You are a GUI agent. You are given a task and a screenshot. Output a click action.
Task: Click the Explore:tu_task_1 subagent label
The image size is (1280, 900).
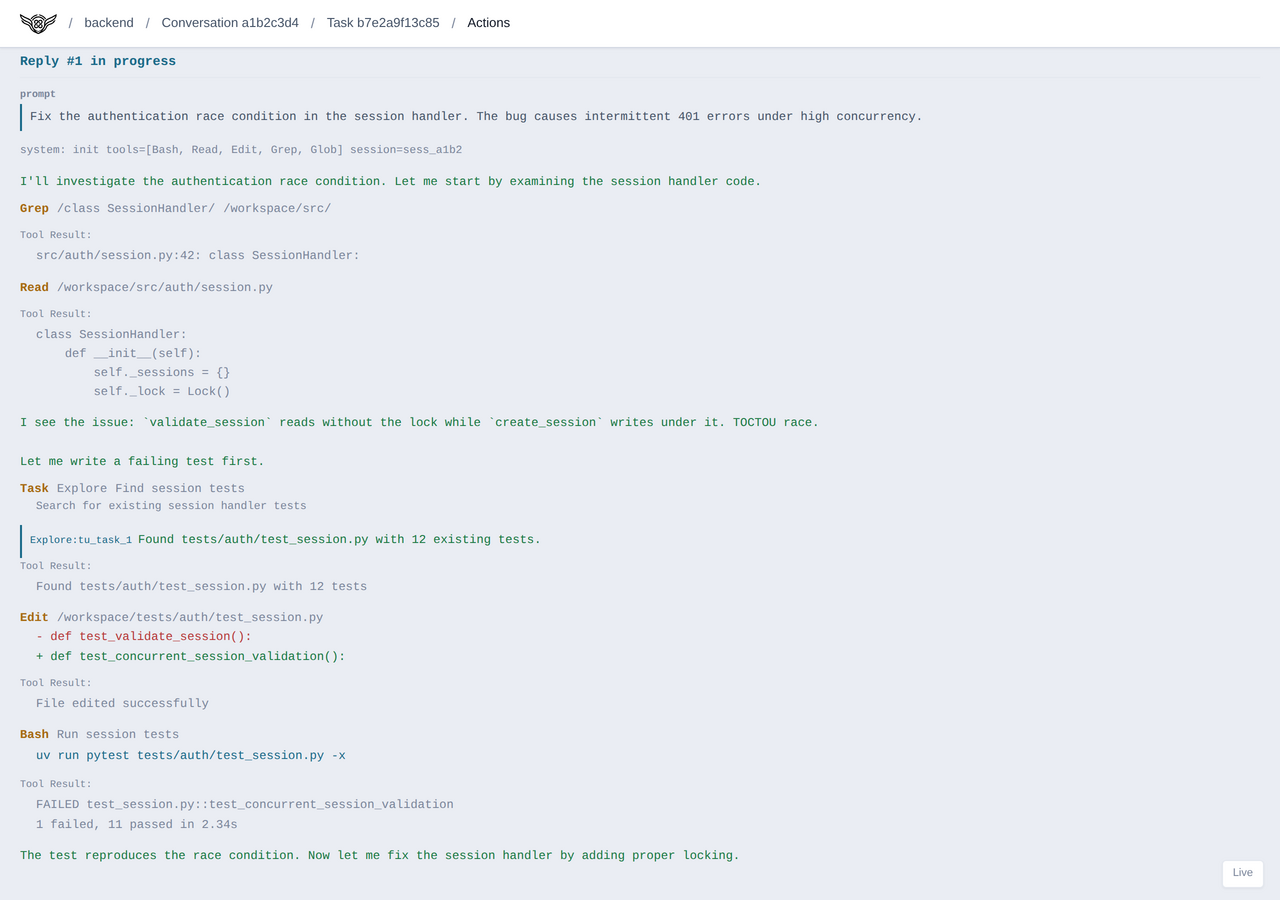(81, 540)
